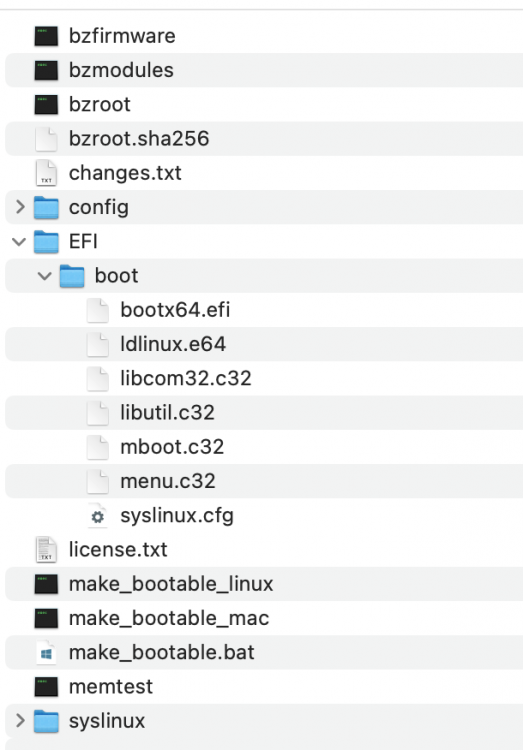The height and width of the screenshot is (750, 523).
Task: Select the bzmodules executable icon
Action: pyautogui.click(x=46, y=70)
